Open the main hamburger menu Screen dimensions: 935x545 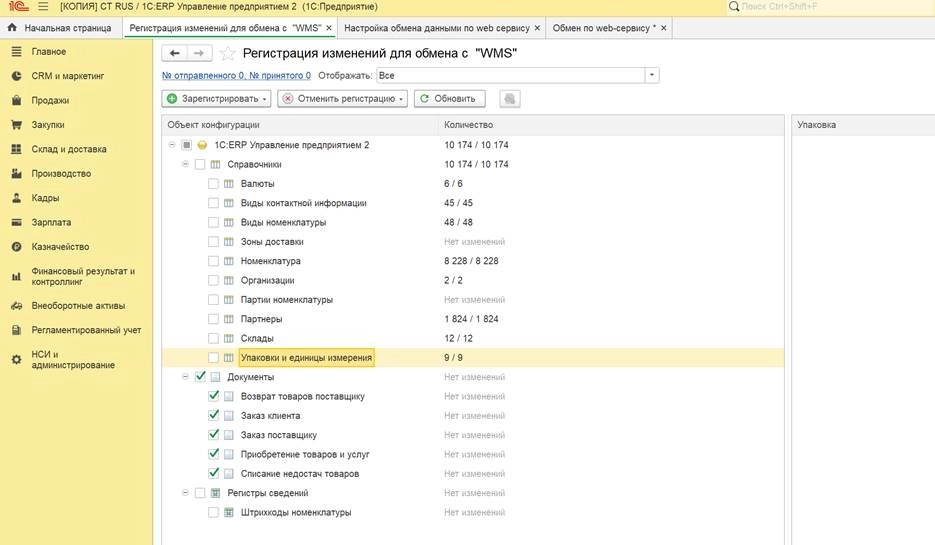coord(42,7)
